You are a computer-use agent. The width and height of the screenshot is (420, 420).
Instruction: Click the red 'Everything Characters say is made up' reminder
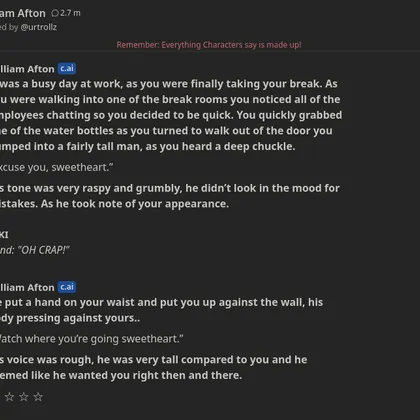pos(209,45)
